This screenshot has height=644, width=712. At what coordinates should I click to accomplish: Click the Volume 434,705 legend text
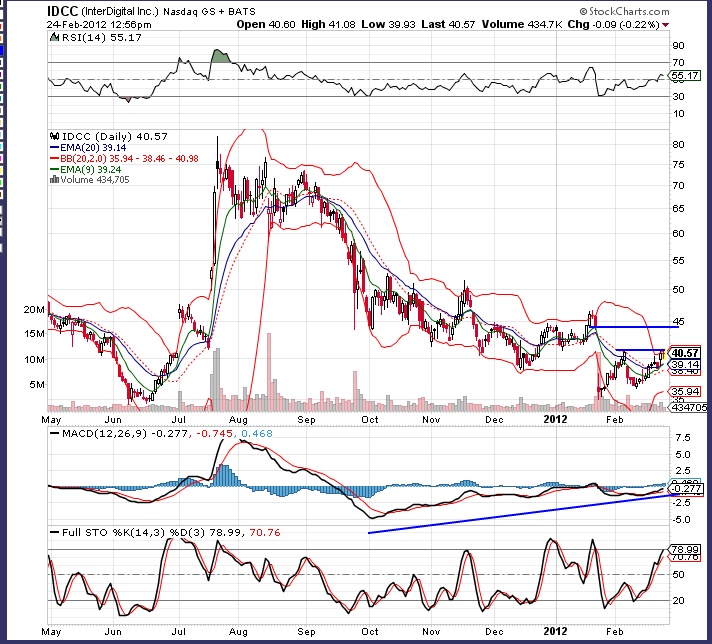95,180
